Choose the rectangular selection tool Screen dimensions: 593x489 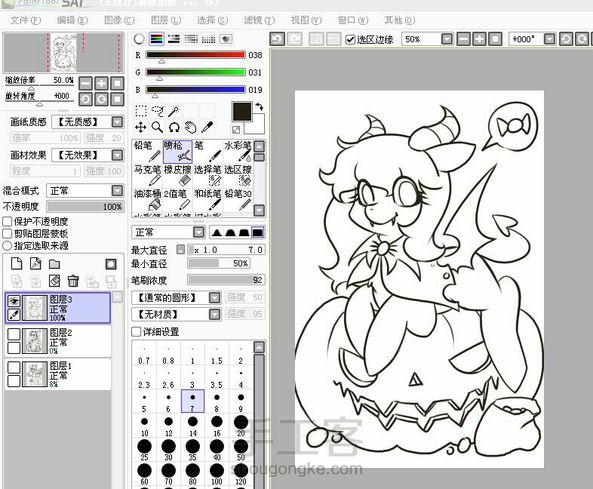click(x=141, y=111)
